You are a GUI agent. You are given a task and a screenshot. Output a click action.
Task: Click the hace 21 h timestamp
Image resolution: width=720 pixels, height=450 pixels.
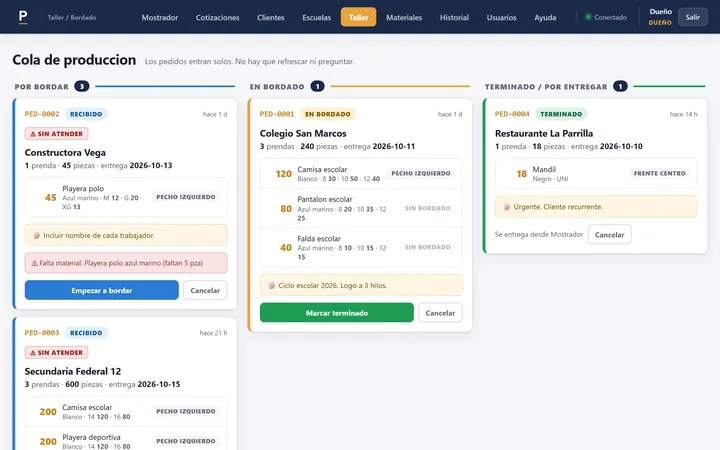pyautogui.click(x=213, y=333)
